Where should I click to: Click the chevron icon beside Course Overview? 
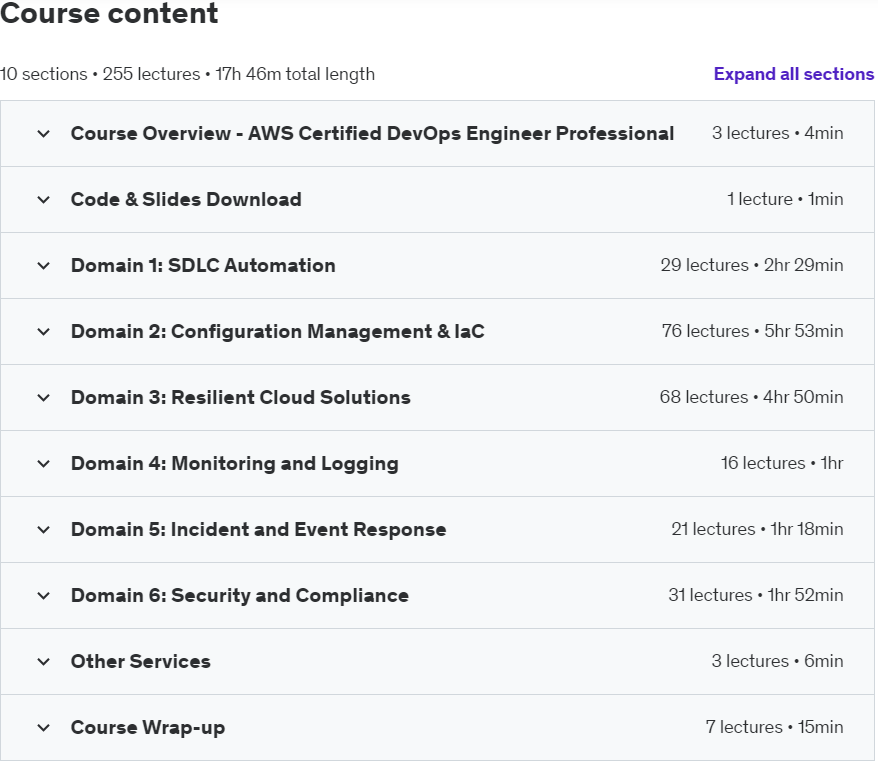(x=43, y=134)
